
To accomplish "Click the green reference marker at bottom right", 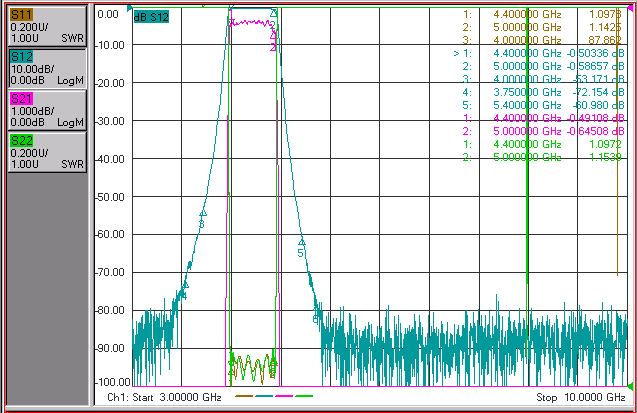I will pyautogui.click(x=630, y=386).
